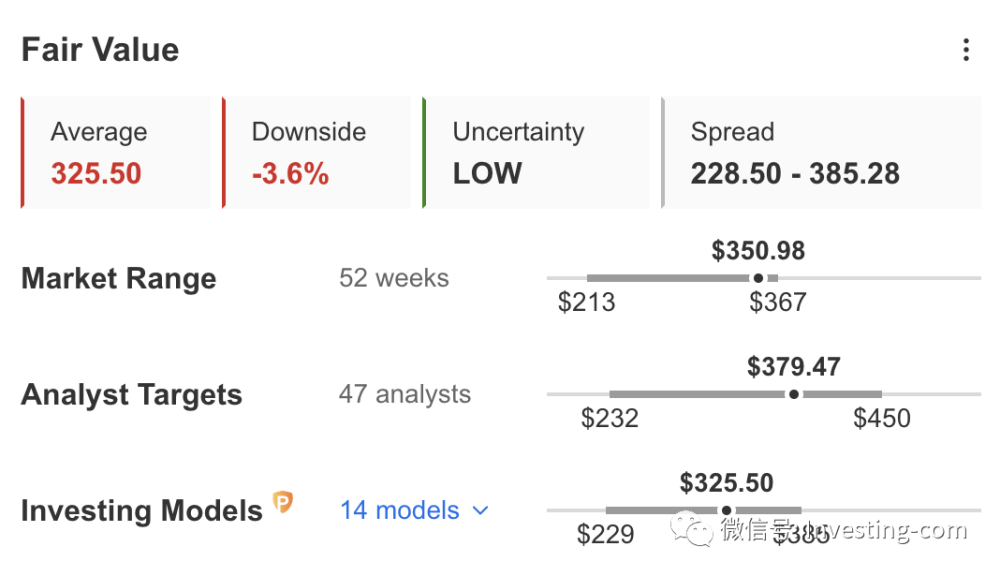Click the Analyst Targets slider marker dot

pos(794,394)
